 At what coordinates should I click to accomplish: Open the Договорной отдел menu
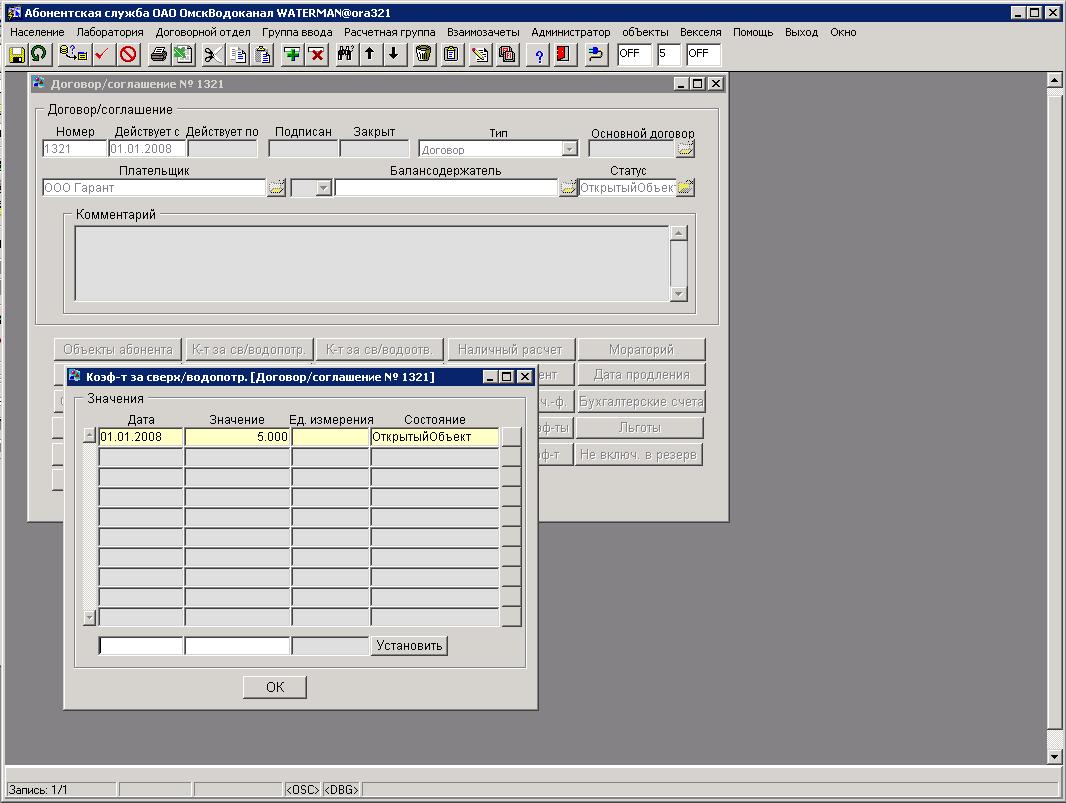203,32
